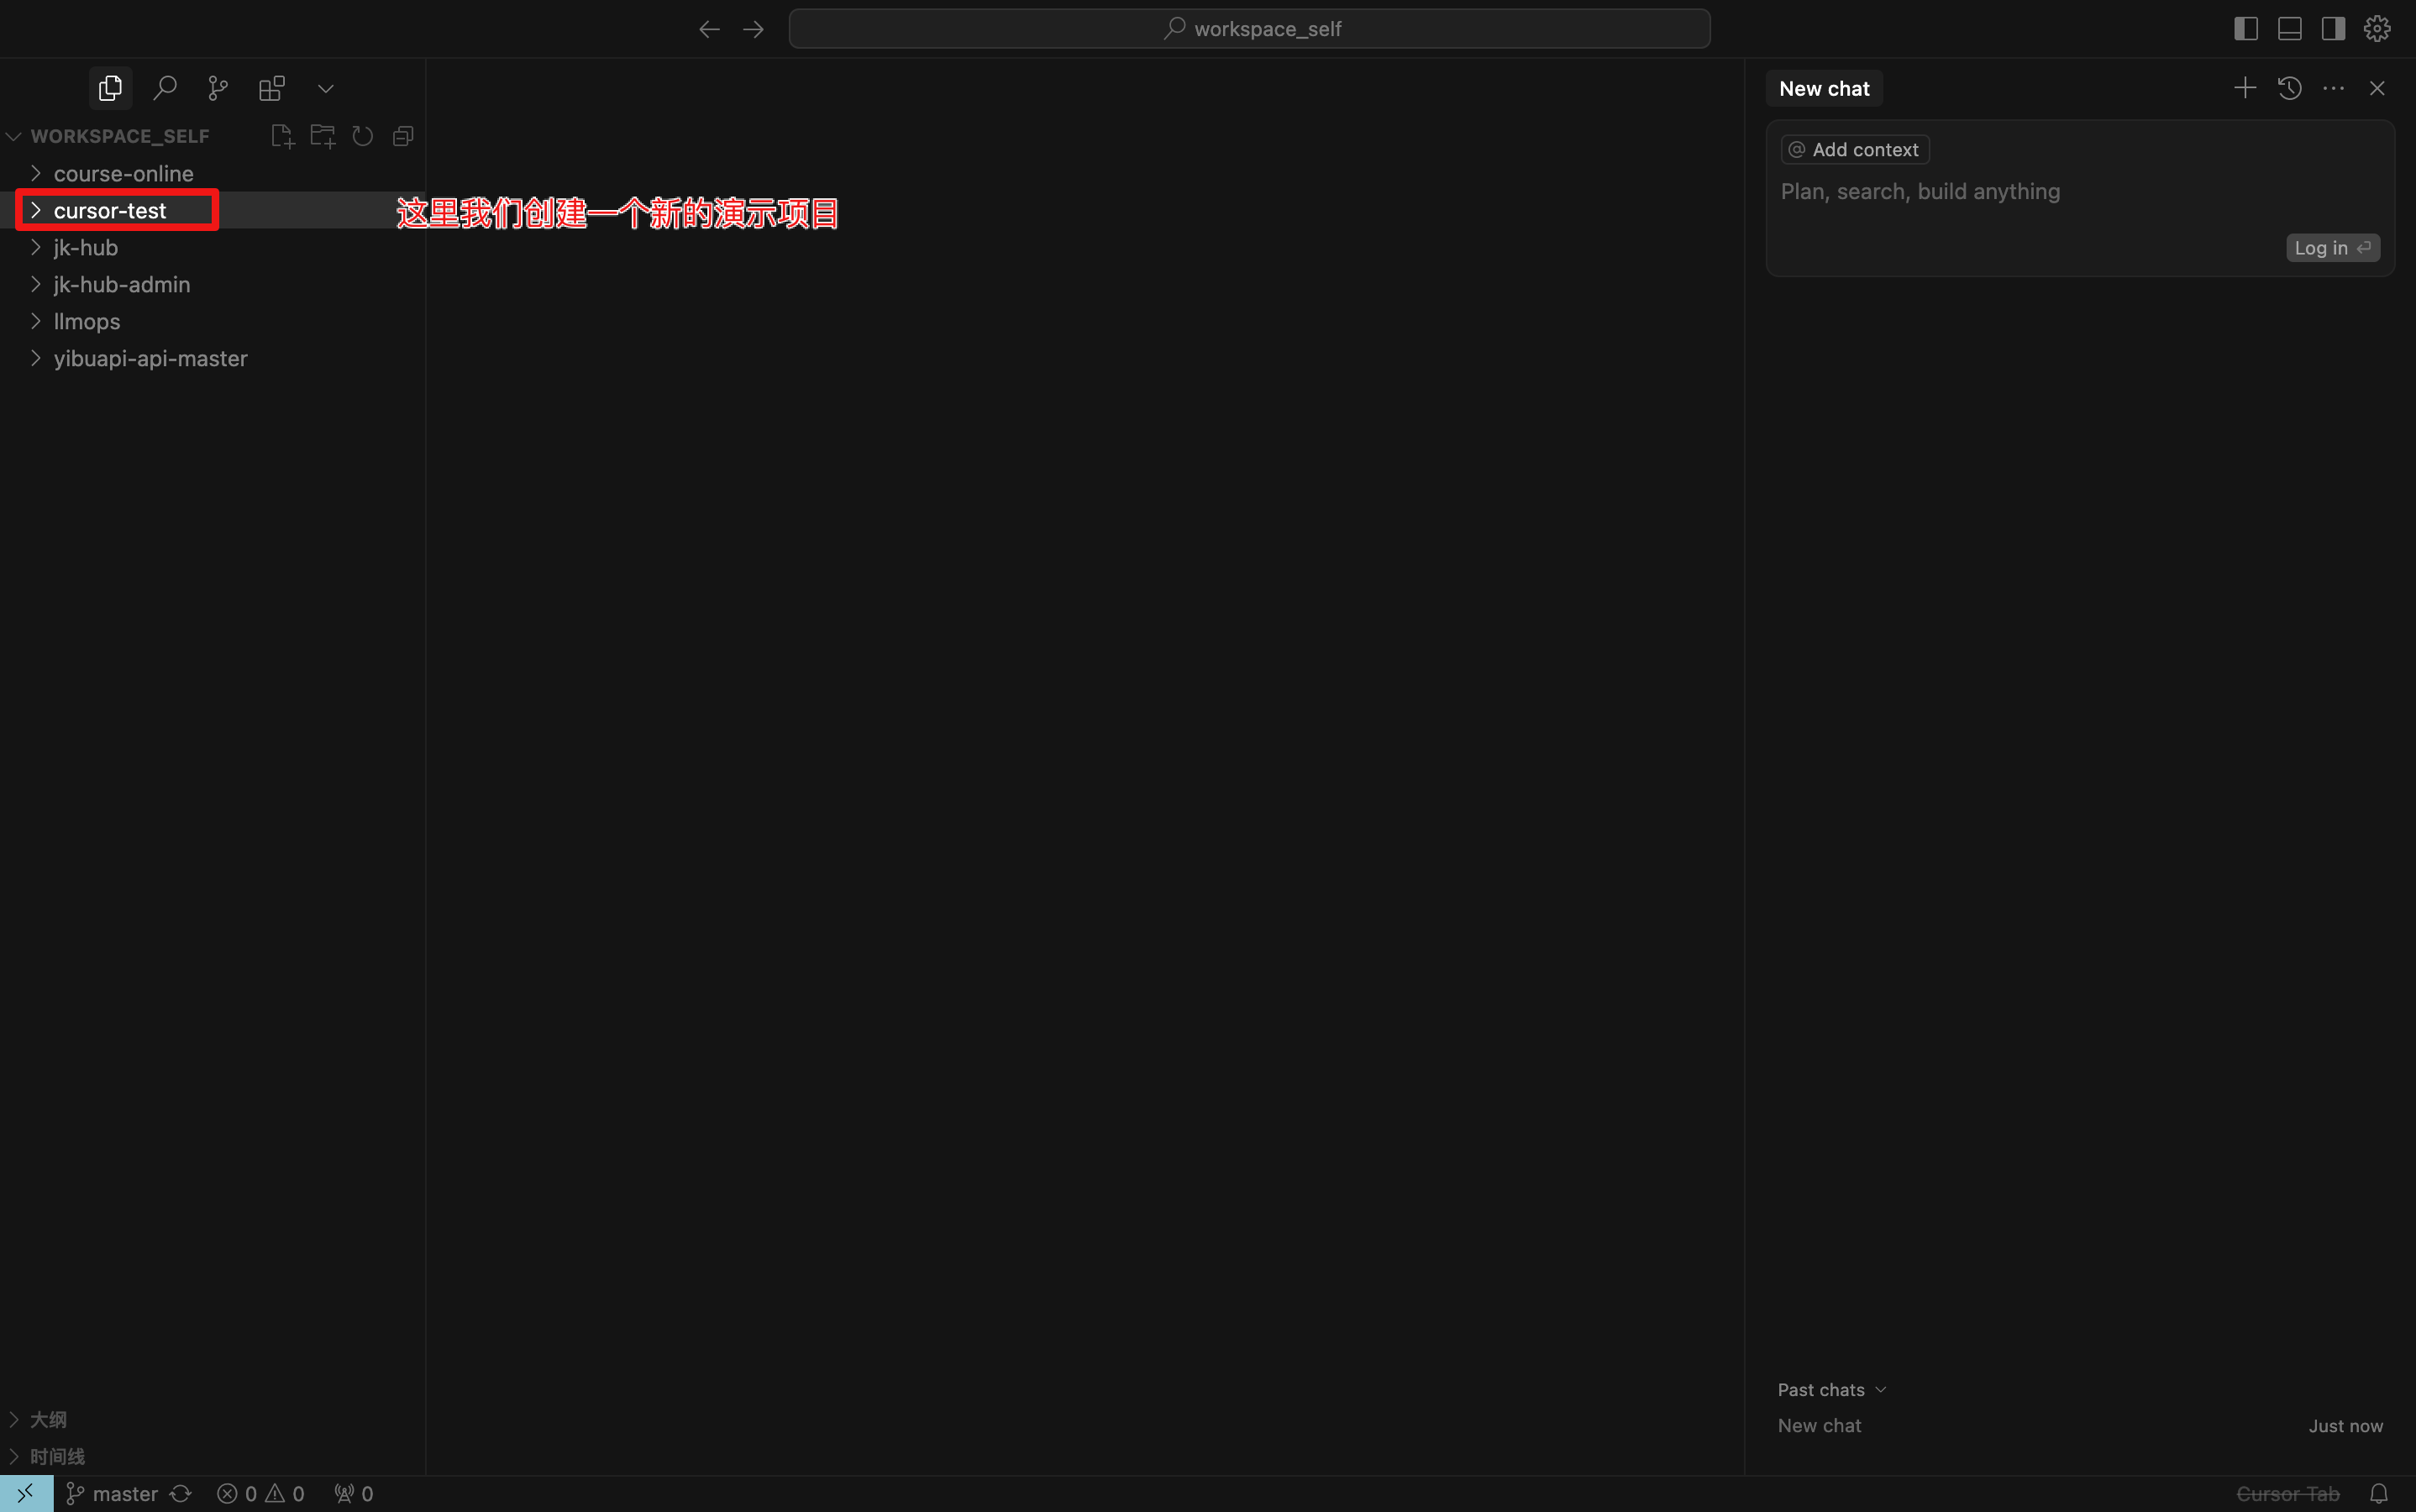2416x1512 pixels.
Task: Start a new chat with plus icon
Action: [x=2245, y=88]
